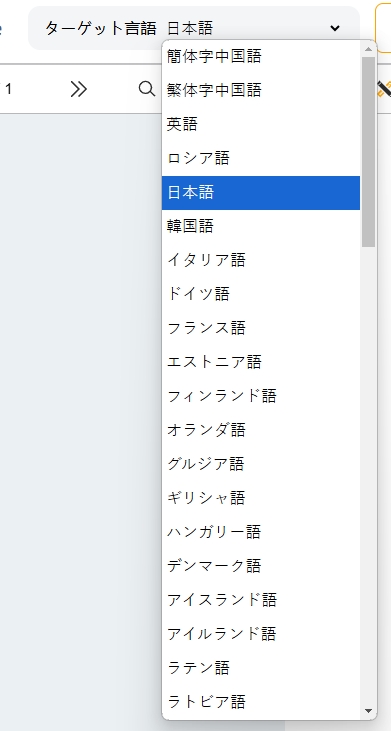The height and width of the screenshot is (731, 391).
Task: Click the ruler pencil icon at right
Action: 384,89
